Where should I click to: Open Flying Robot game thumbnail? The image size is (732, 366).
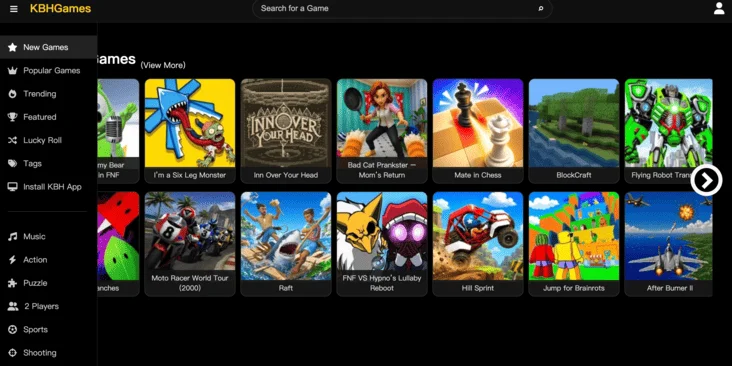(669, 123)
